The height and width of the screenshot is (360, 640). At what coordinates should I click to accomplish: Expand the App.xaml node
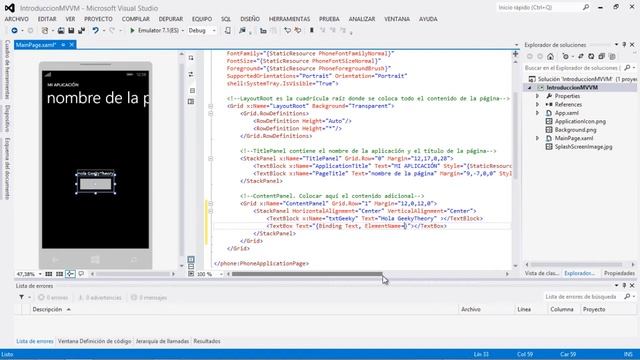click(x=538, y=113)
